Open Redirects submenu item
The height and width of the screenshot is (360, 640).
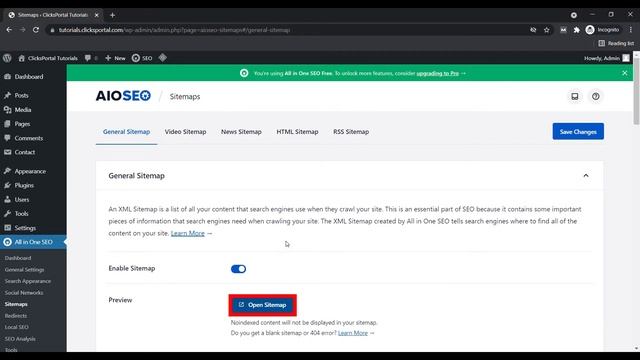coord(16,316)
